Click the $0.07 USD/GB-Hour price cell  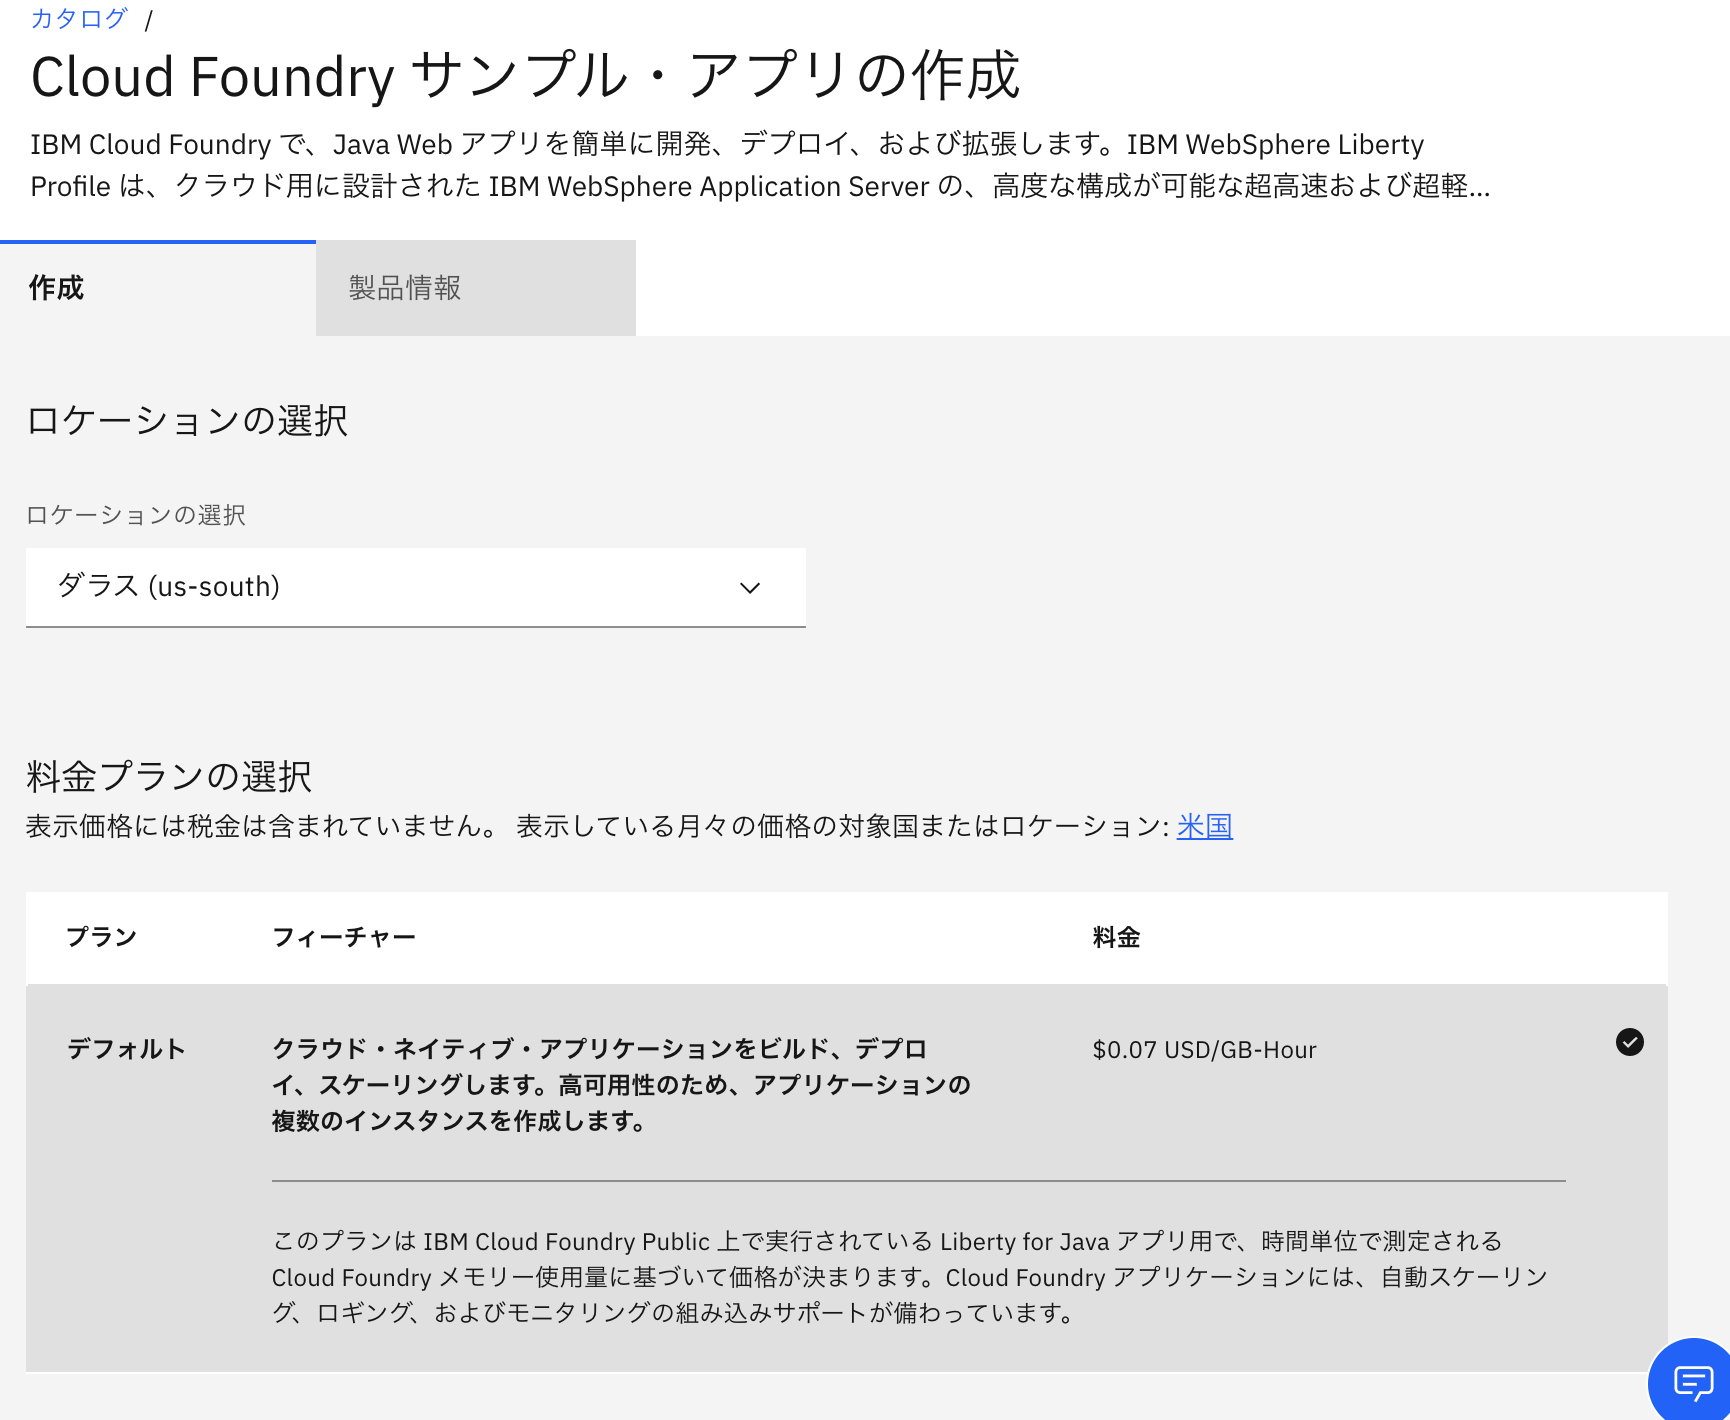point(1204,1049)
